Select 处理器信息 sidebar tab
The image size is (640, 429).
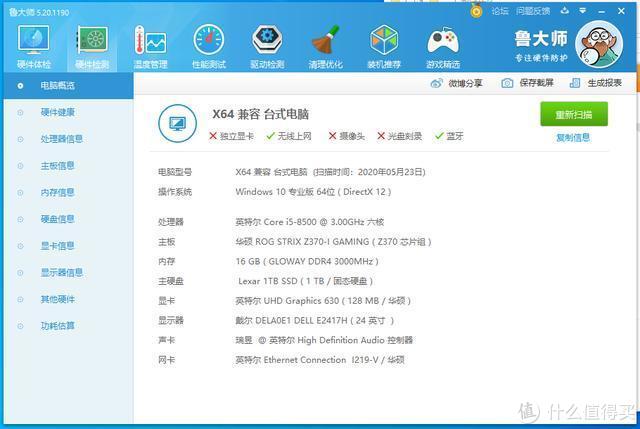[x=68, y=139]
